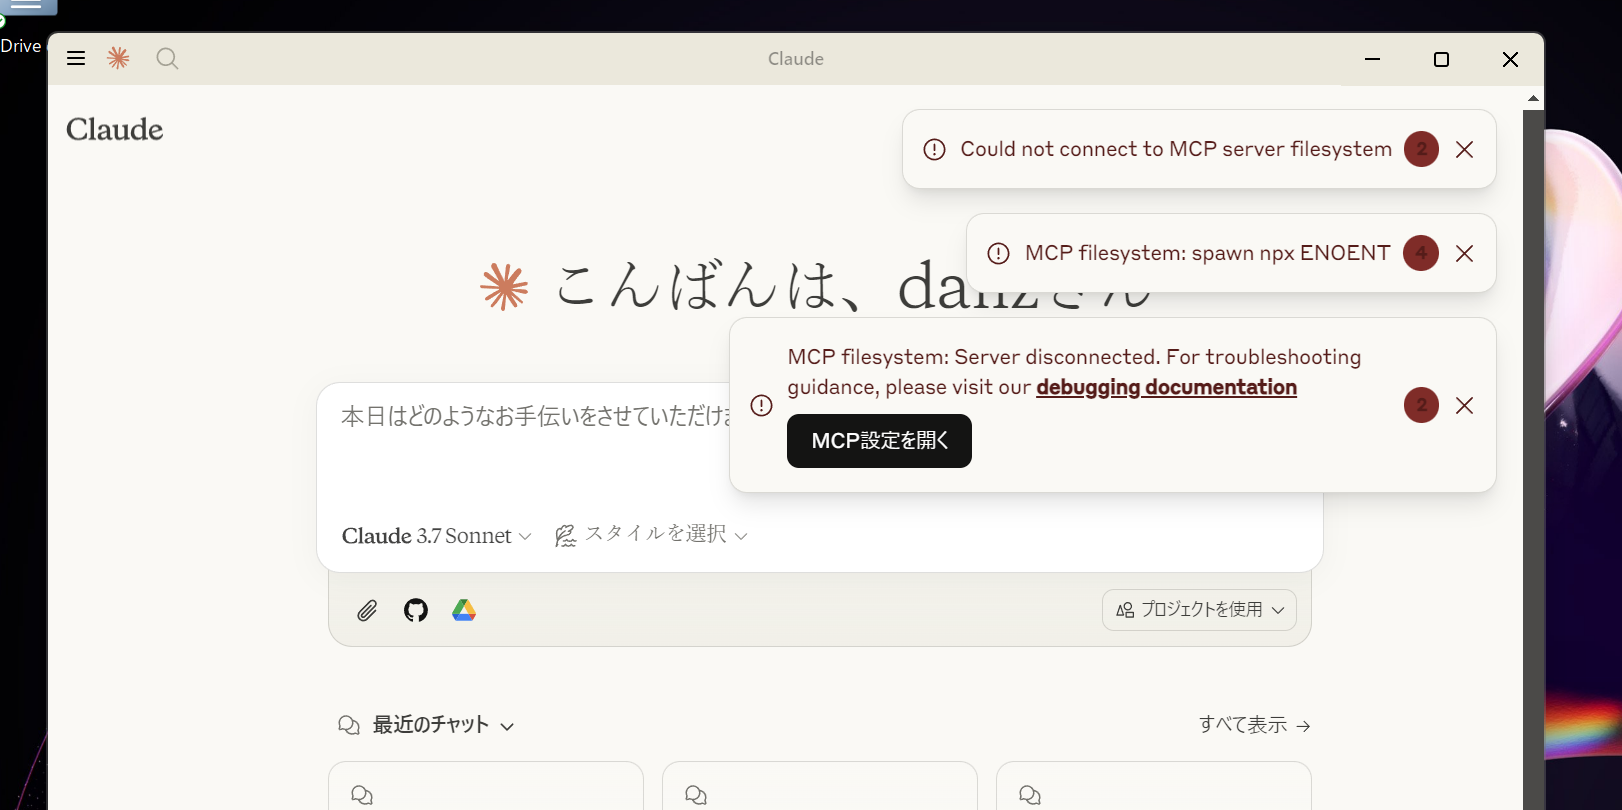
Task: Click the chat bubble icon beside 最近のチャット
Action: [x=349, y=725]
